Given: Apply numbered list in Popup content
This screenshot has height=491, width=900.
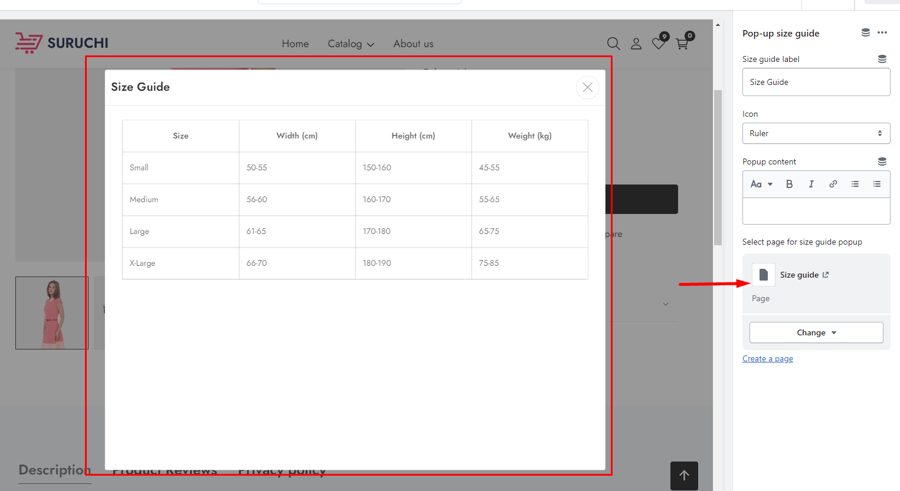Looking at the screenshot, I should (877, 184).
